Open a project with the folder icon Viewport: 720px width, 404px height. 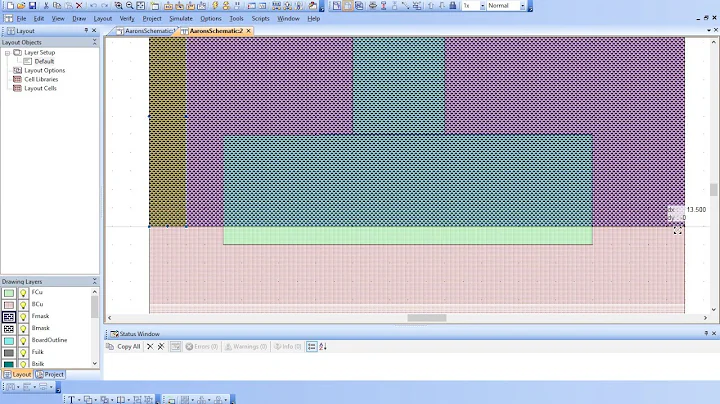(21, 6)
